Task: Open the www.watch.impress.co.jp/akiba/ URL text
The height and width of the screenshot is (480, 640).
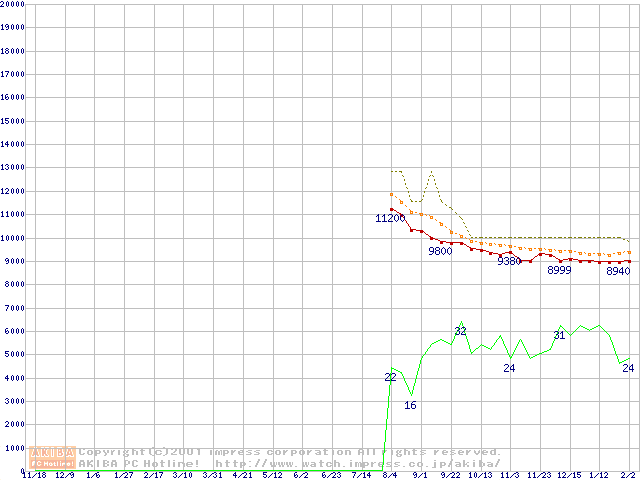Action: click(x=357, y=463)
